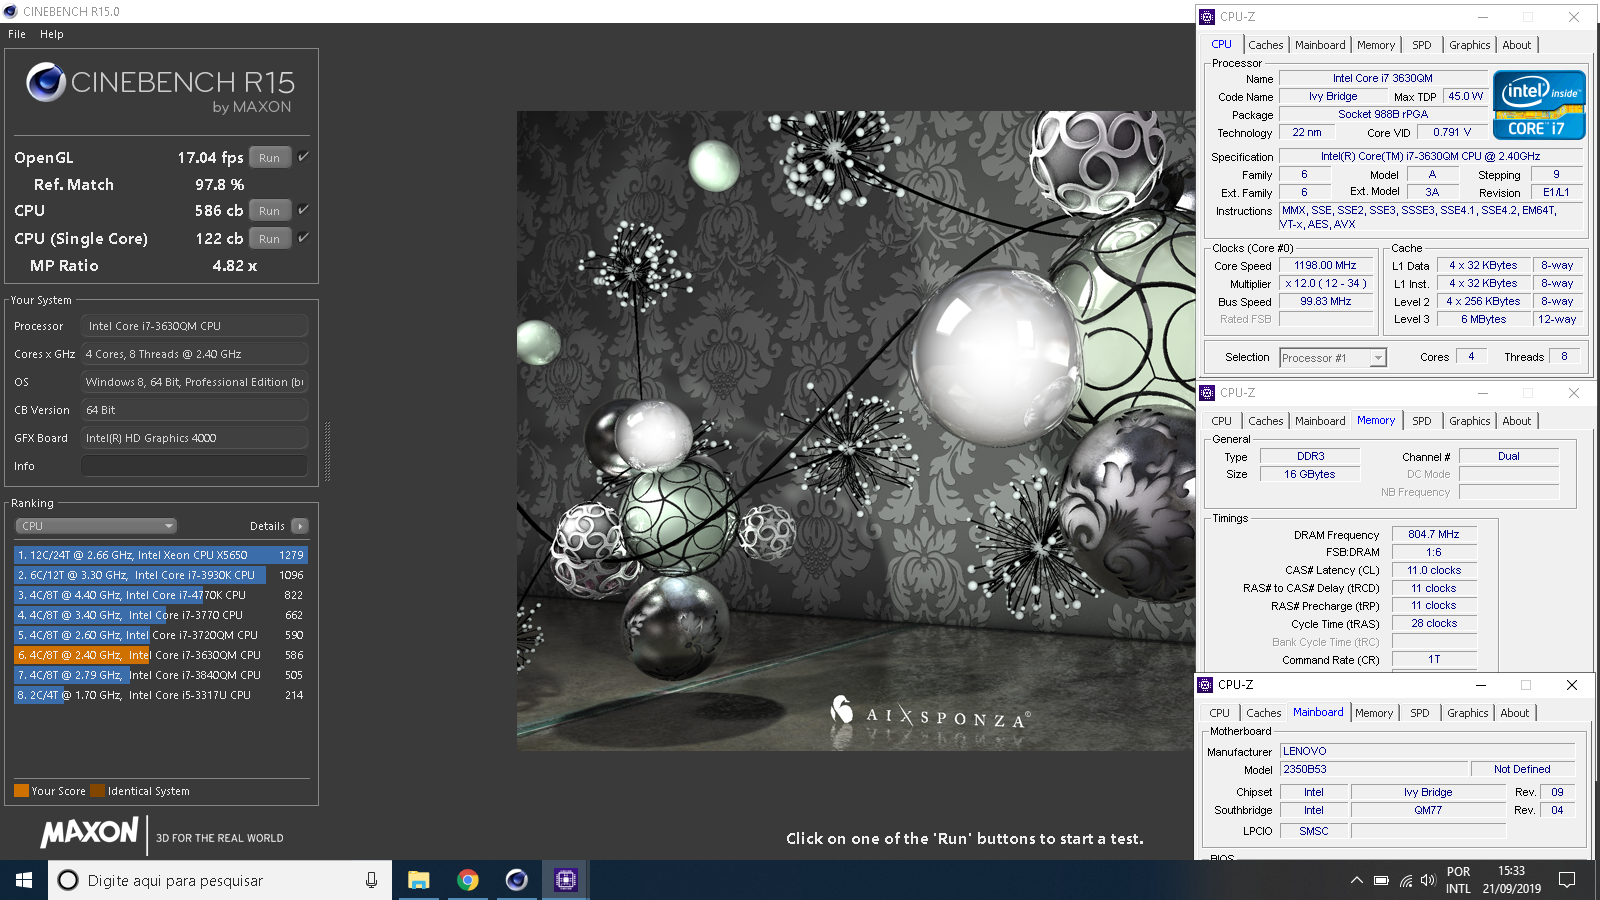Open Mainboard tab in top CPU-Z window
This screenshot has height=900, width=1600.
[1320, 45]
